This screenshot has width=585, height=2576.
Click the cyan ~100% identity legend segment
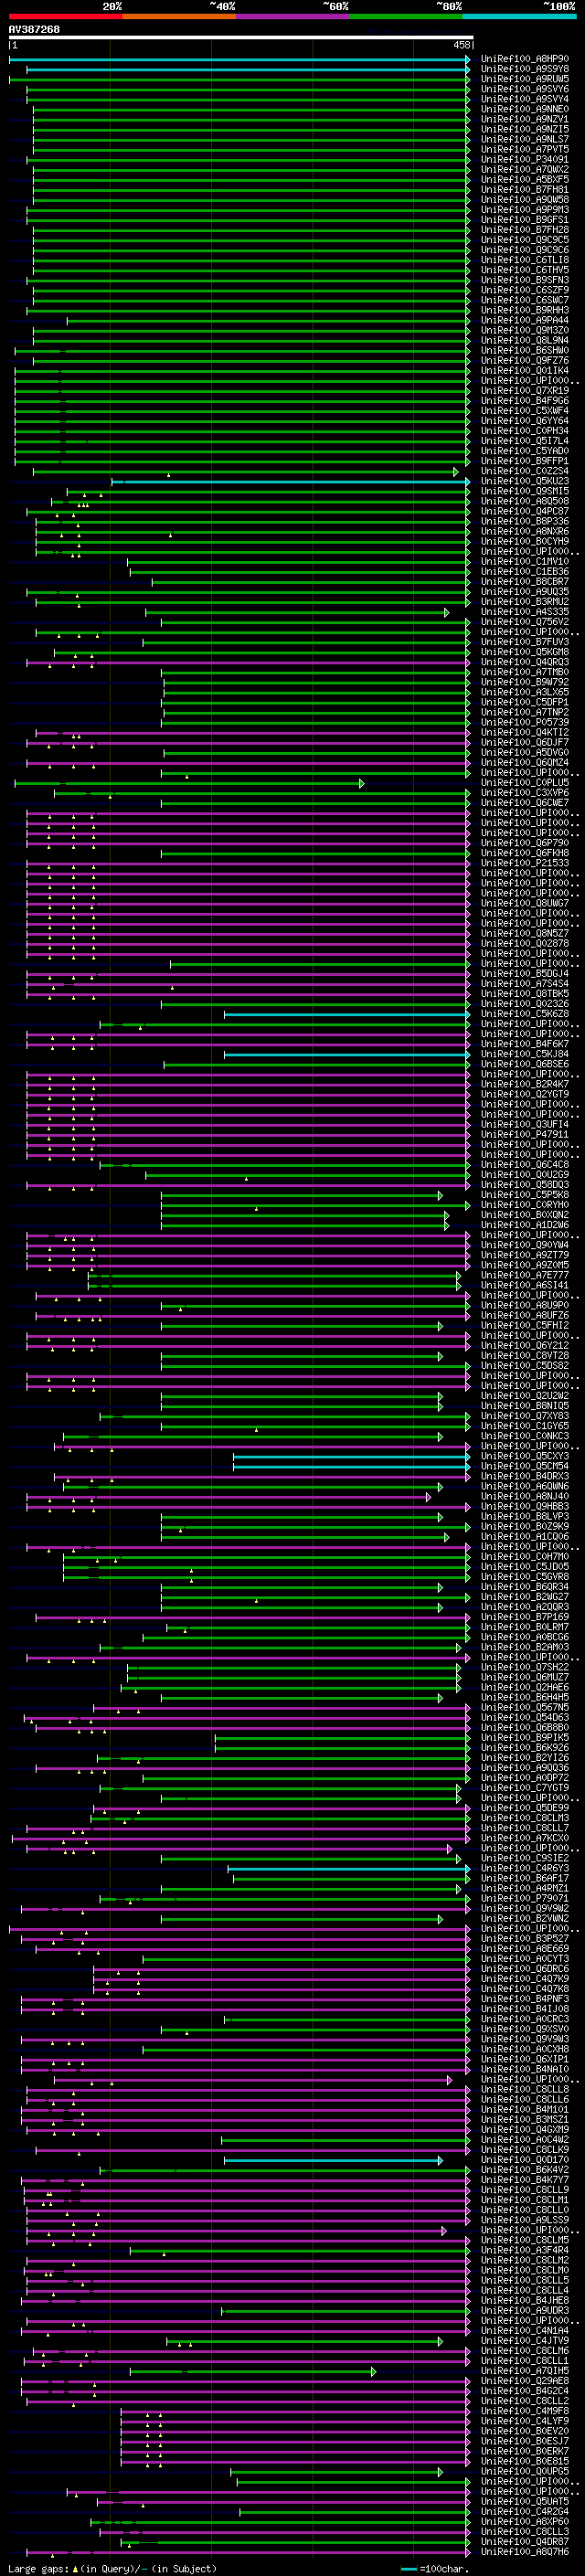(x=519, y=16)
